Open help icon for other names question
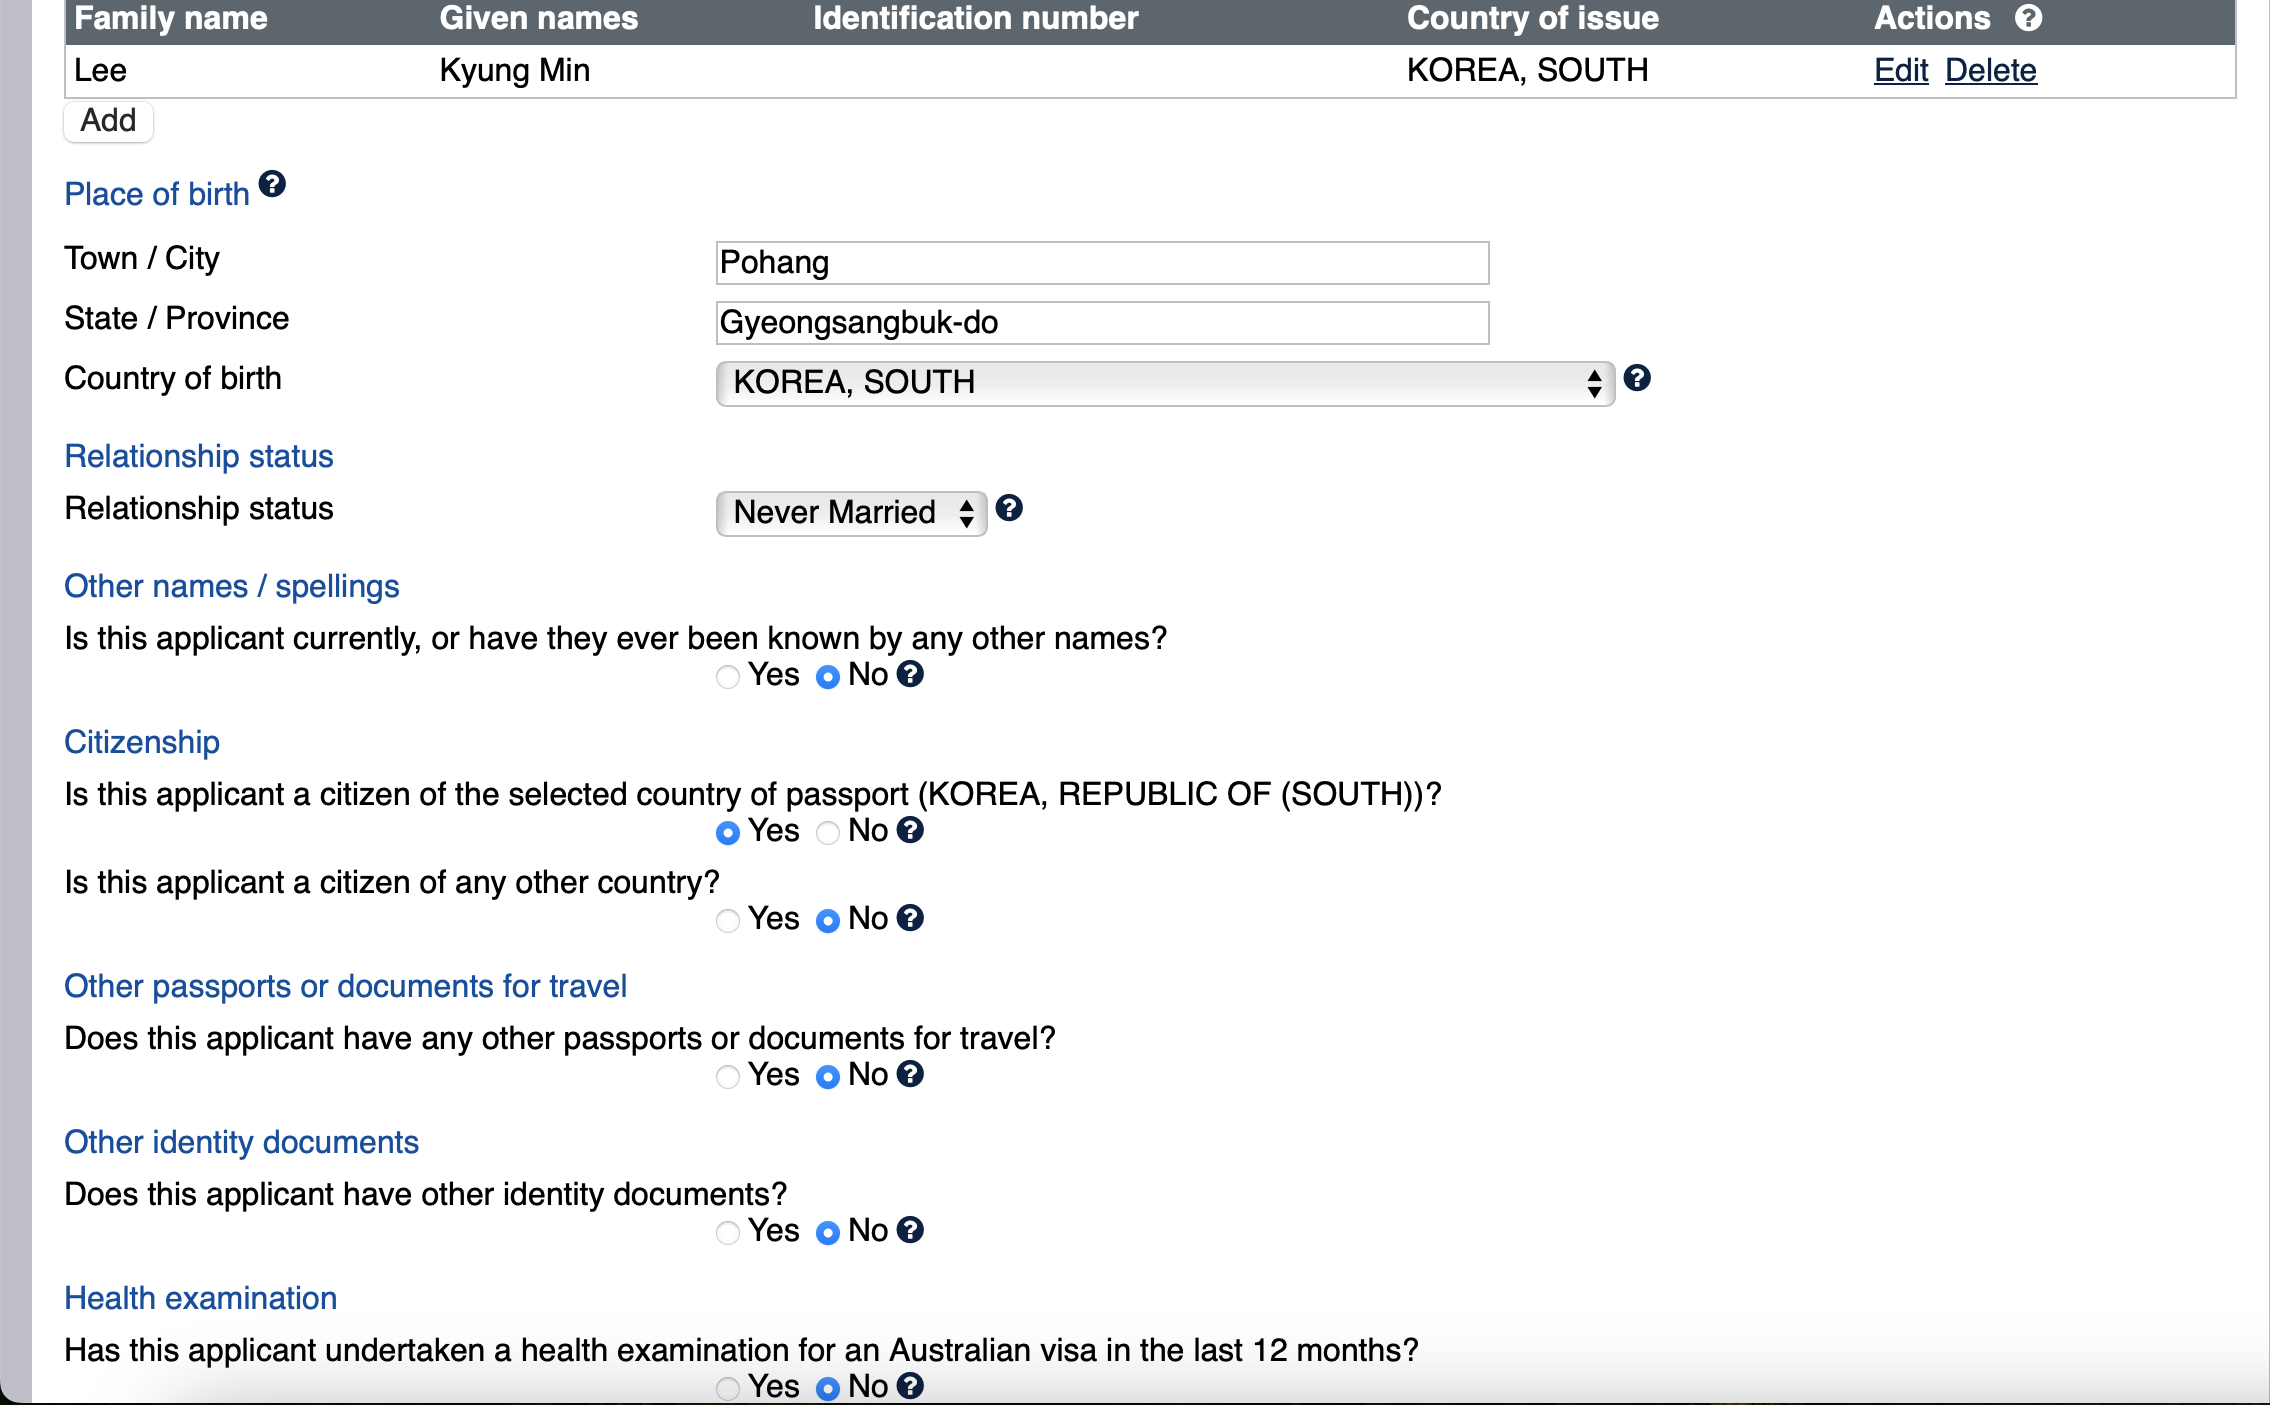The image size is (2270, 1405). (x=910, y=674)
